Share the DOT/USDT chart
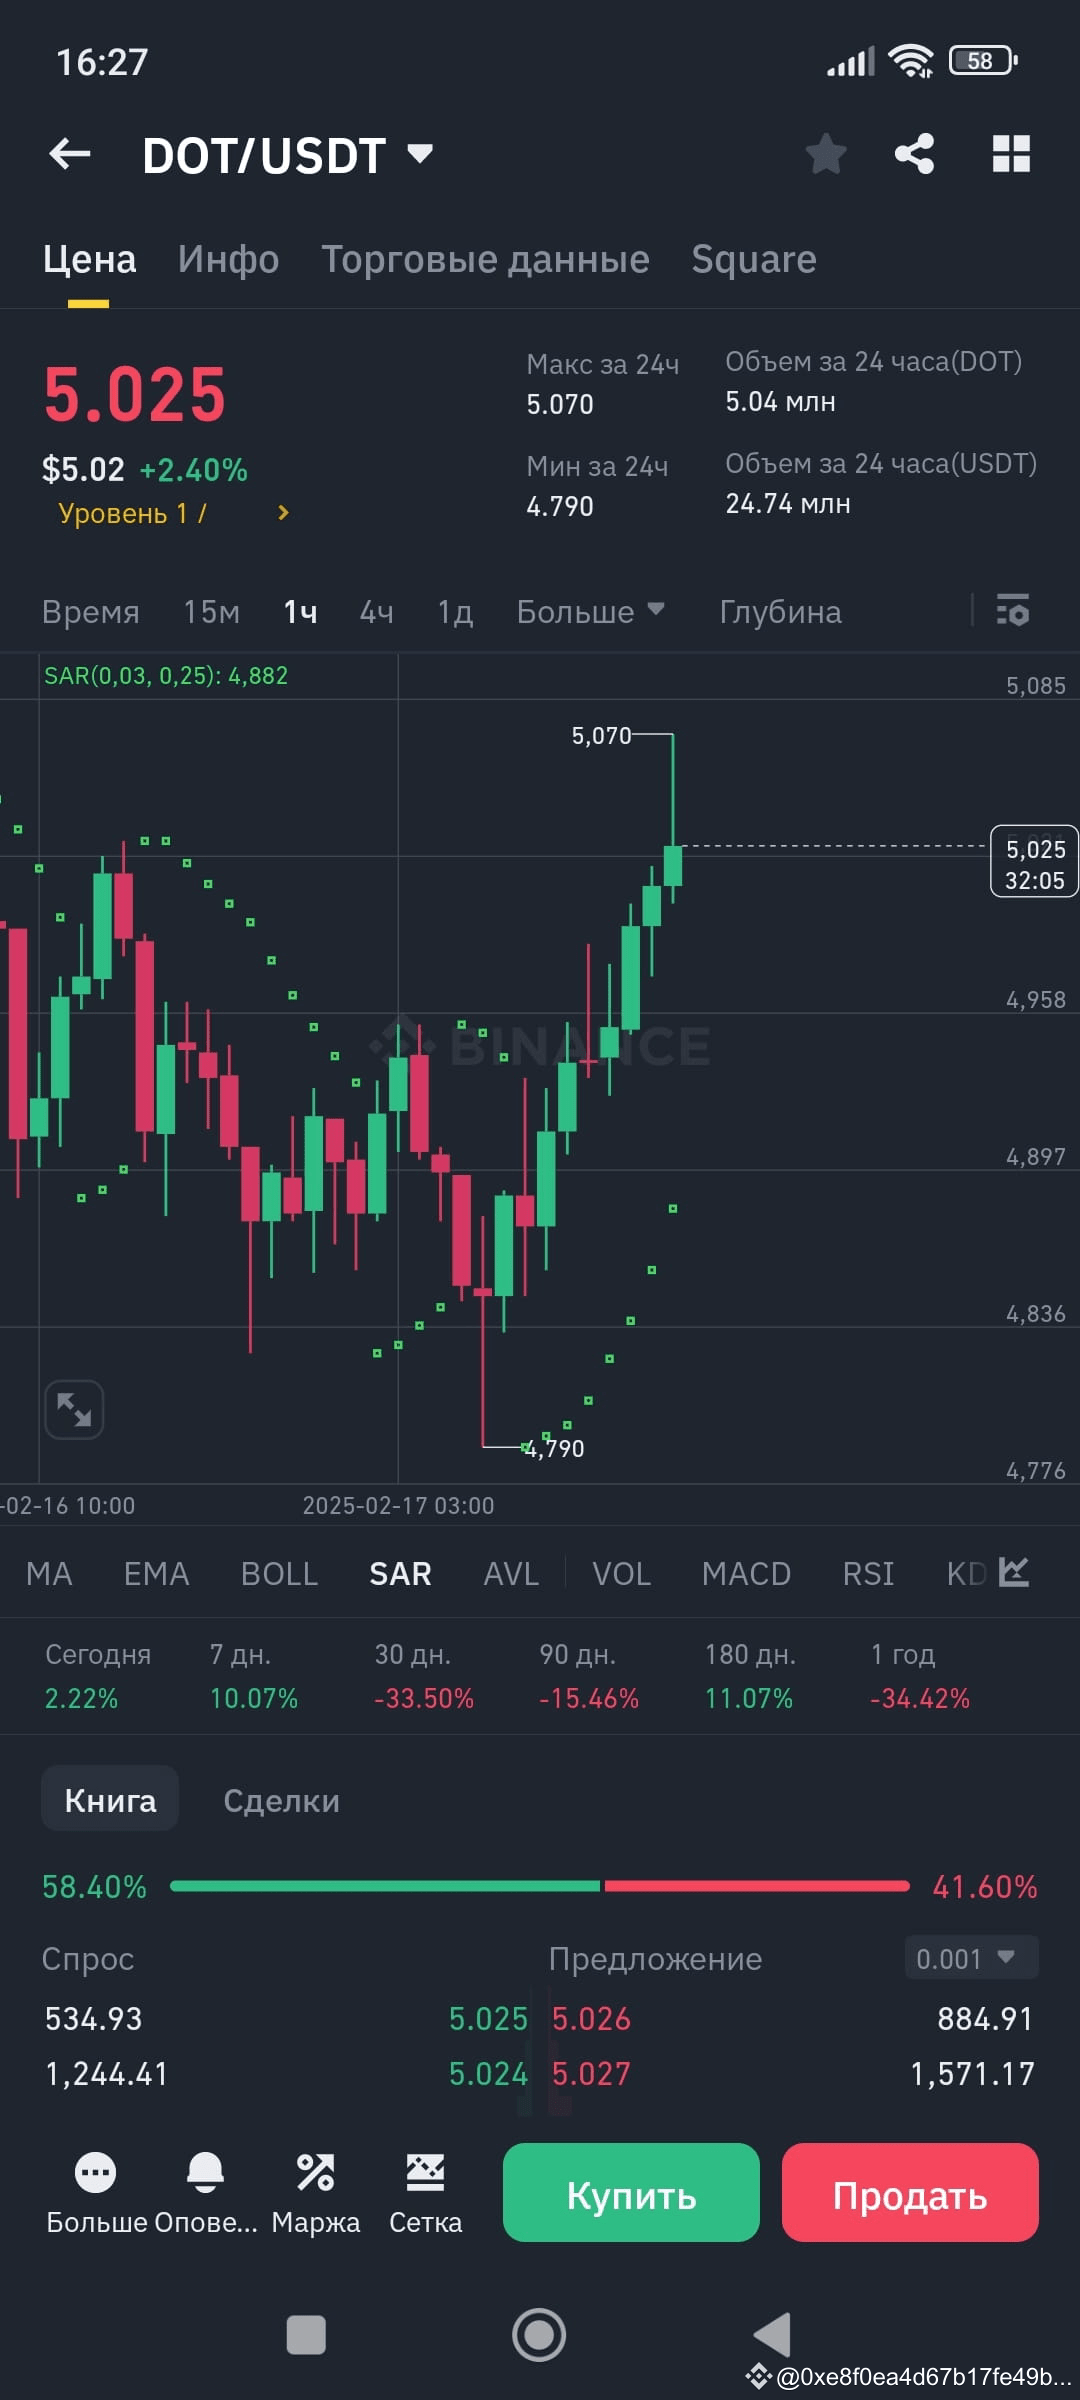Image resolution: width=1080 pixels, height=2400 pixels. point(914,153)
